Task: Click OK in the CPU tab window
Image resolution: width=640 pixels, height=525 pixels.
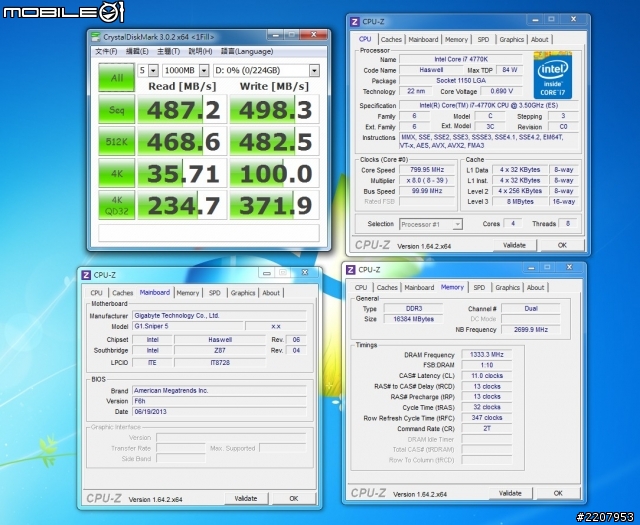Action: click(562, 245)
